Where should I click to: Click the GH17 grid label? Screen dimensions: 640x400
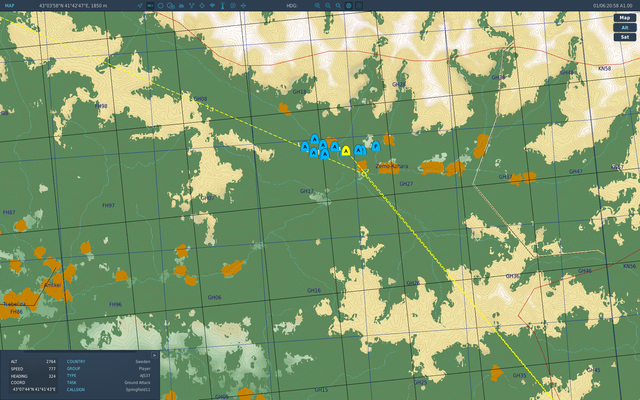(x=307, y=191)
